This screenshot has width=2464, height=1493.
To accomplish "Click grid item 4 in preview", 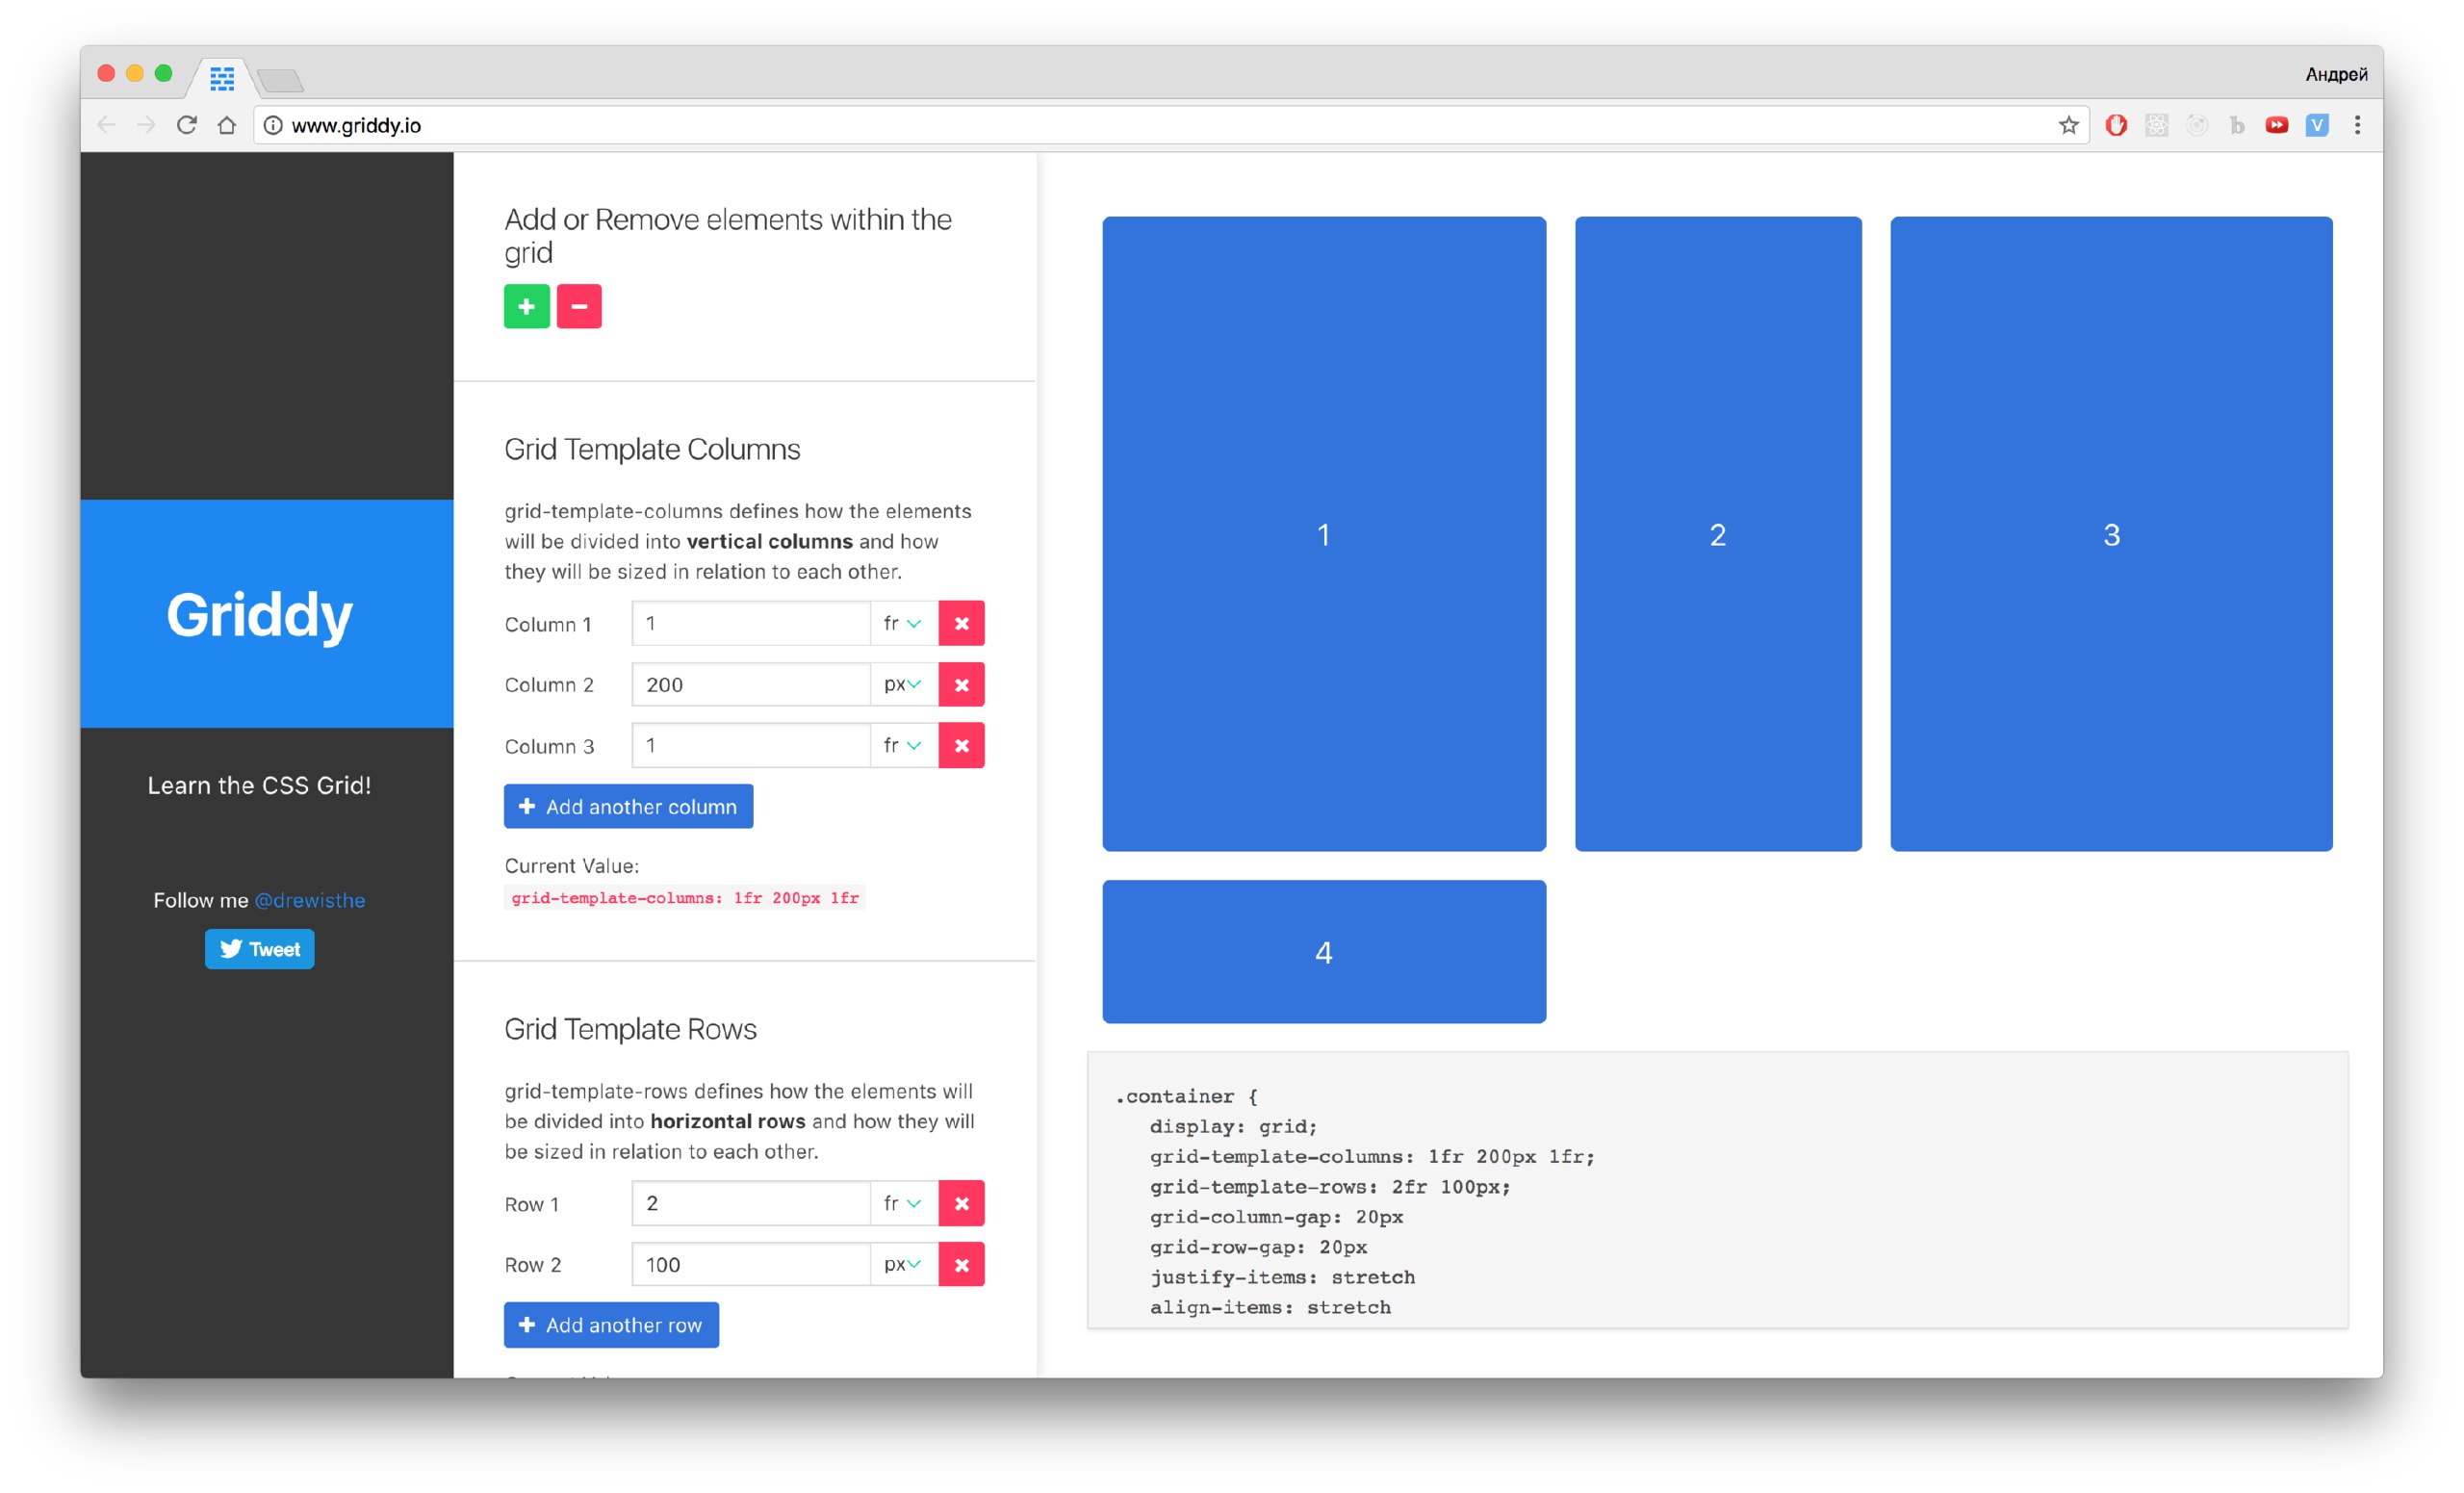I will [x=1324, y=952].
